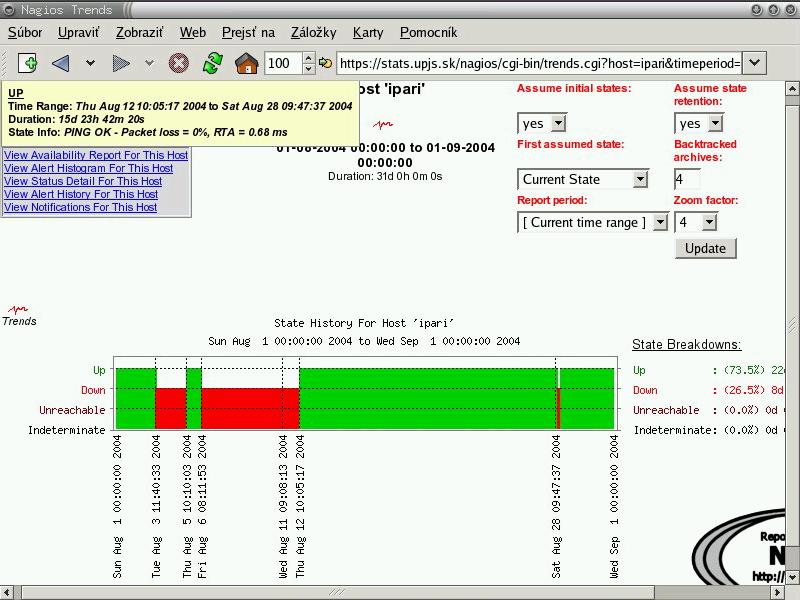Open a new tab with plus icon
The width and height of the screenshot is (800, 600).
point(28,63)
